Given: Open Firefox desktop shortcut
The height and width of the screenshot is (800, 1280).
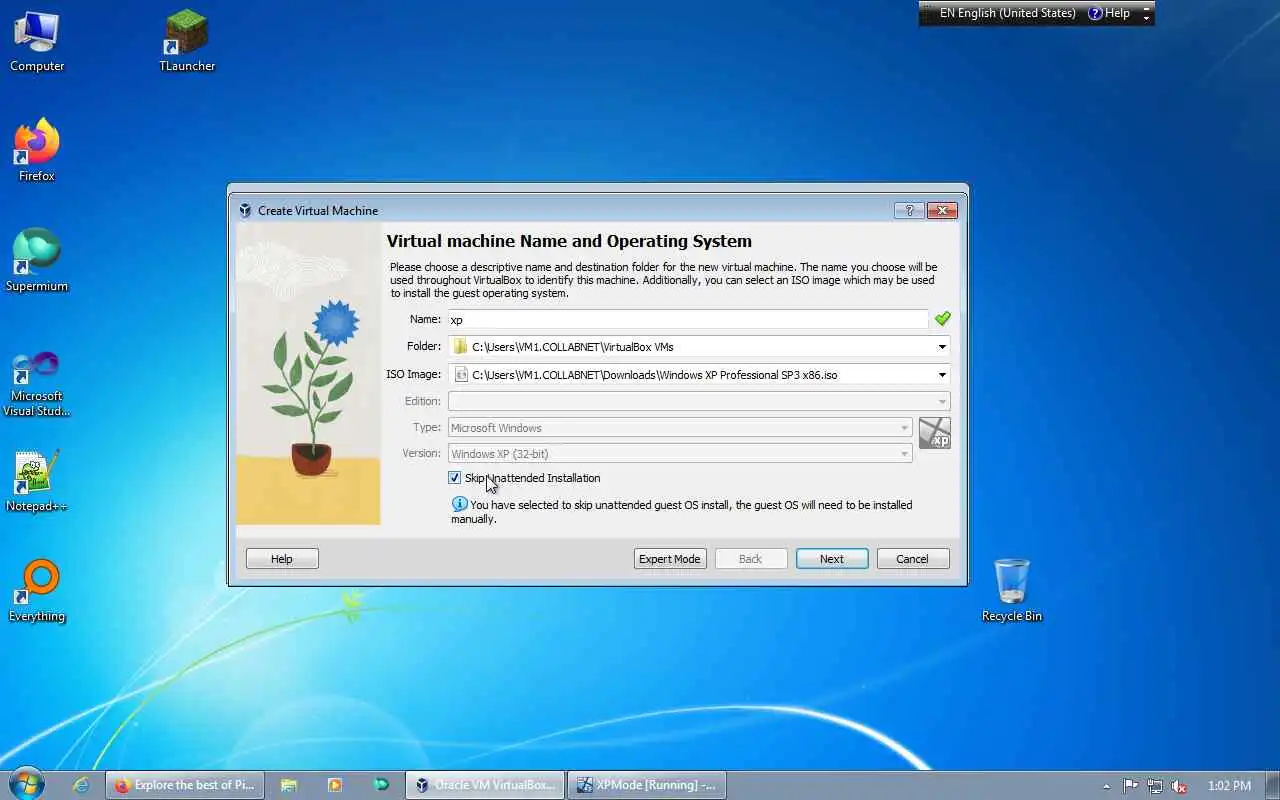Looking at the screenshot, I should [37, 150].
